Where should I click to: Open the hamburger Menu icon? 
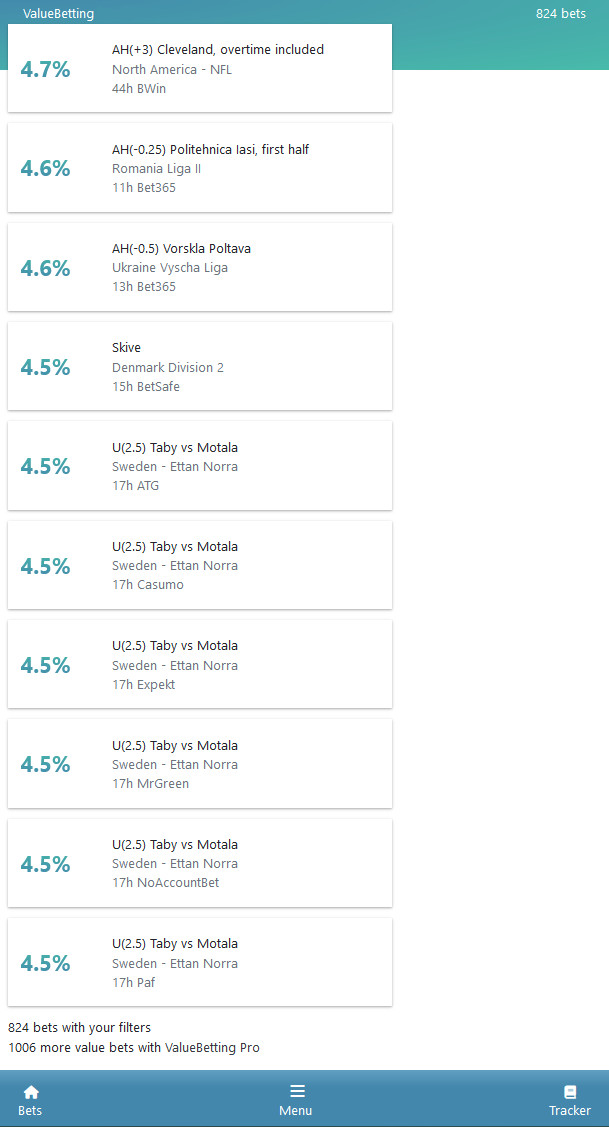click(297, 1091)
